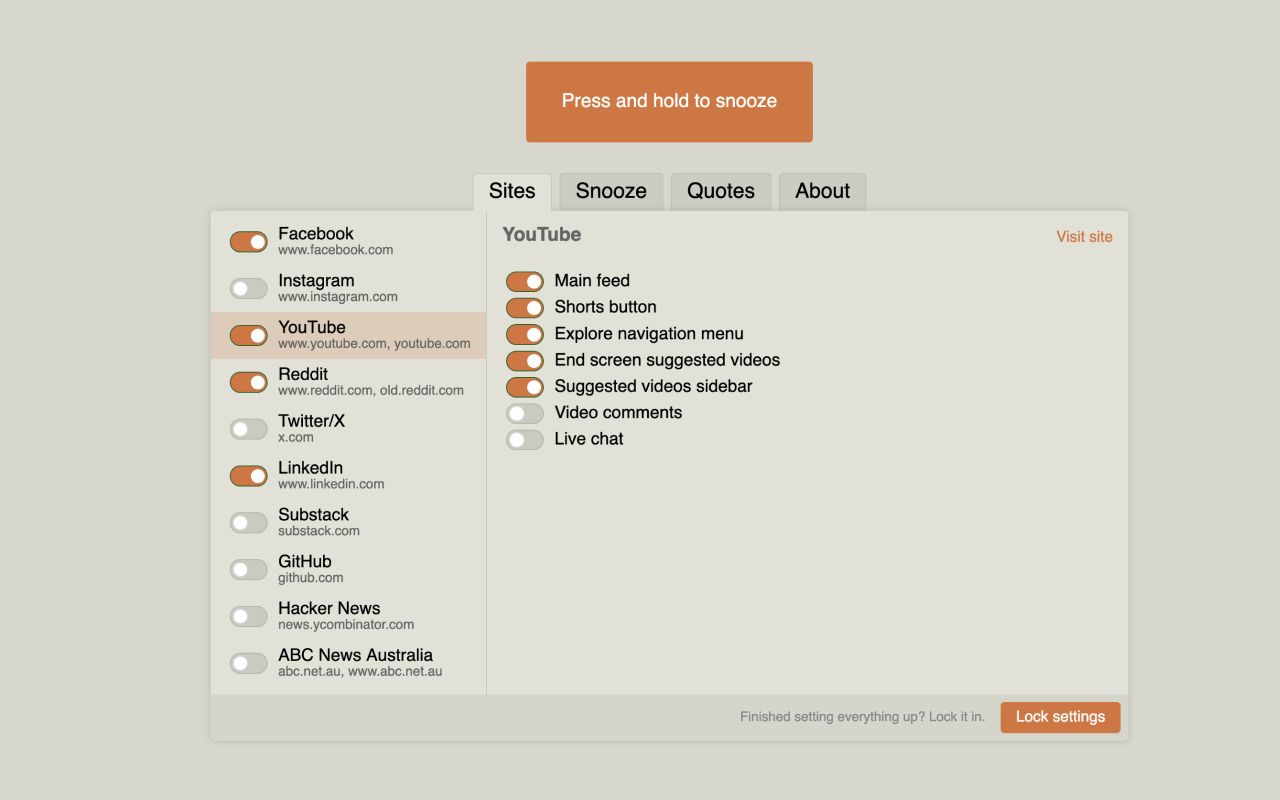Click the Main feed label
This screenshot has height=800, width=1280.
pos(592,281)
